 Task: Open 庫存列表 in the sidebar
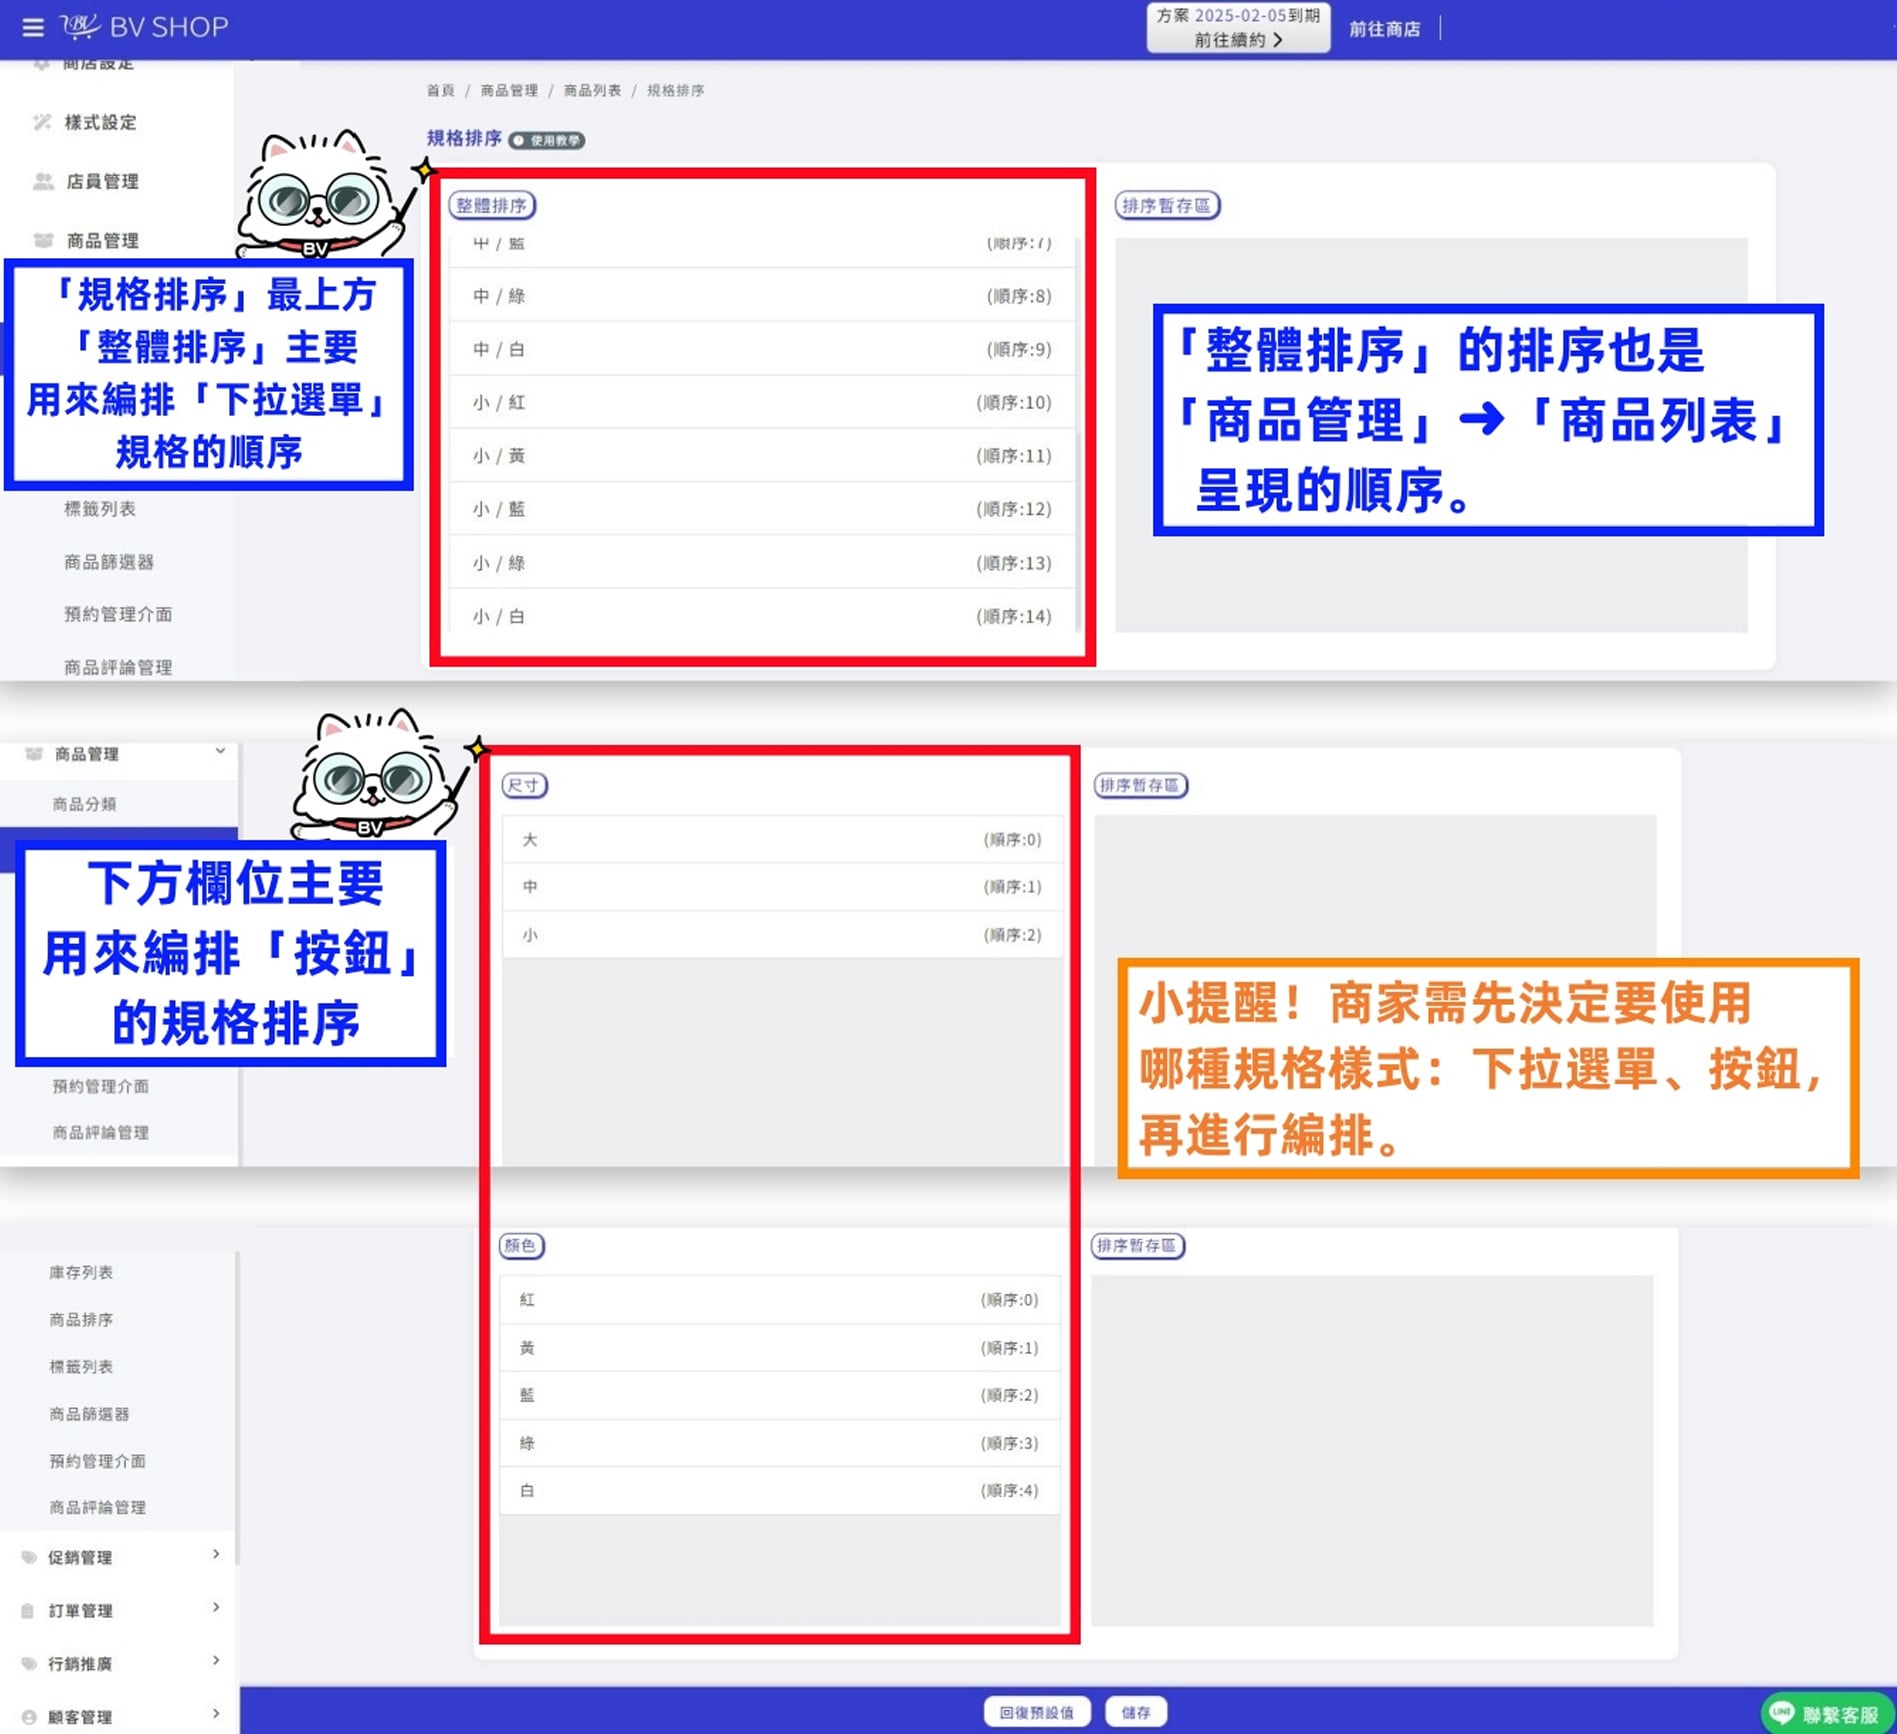[x=81, y=1272]
